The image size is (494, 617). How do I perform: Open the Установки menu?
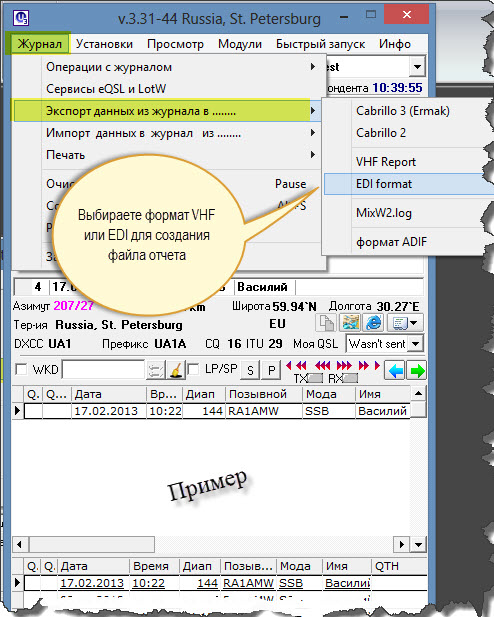[x=104, y=44]
